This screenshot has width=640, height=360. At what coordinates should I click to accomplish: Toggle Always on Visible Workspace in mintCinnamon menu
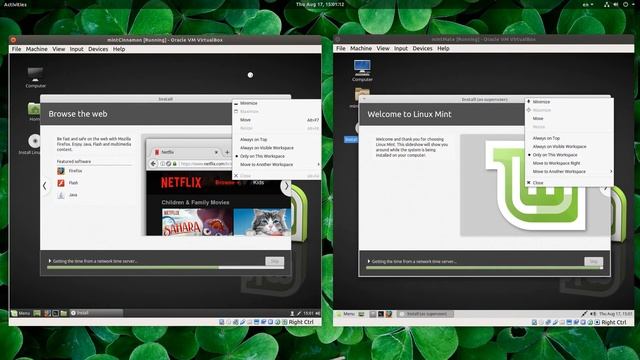click(x=276, y=148)
